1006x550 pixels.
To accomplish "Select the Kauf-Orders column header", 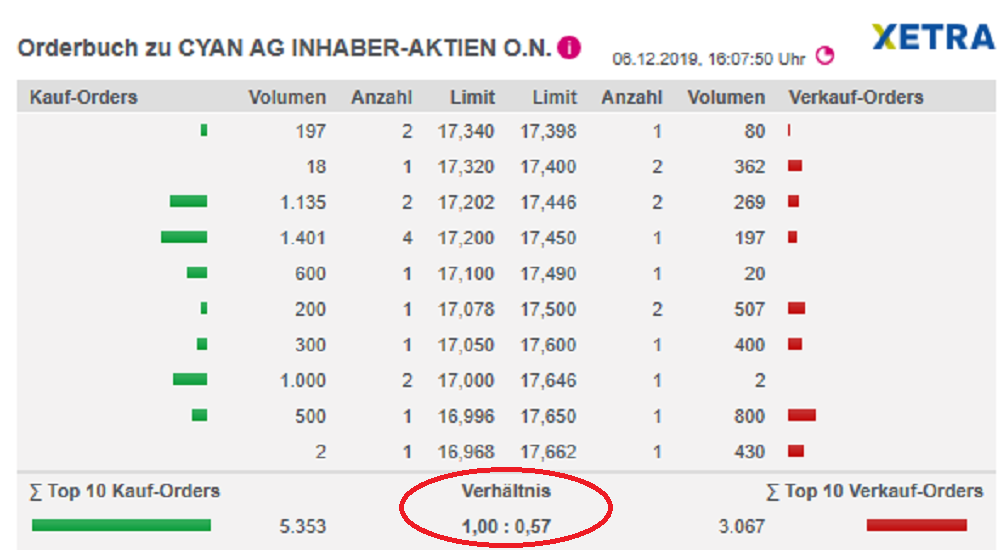I will (x=84, y=97).
